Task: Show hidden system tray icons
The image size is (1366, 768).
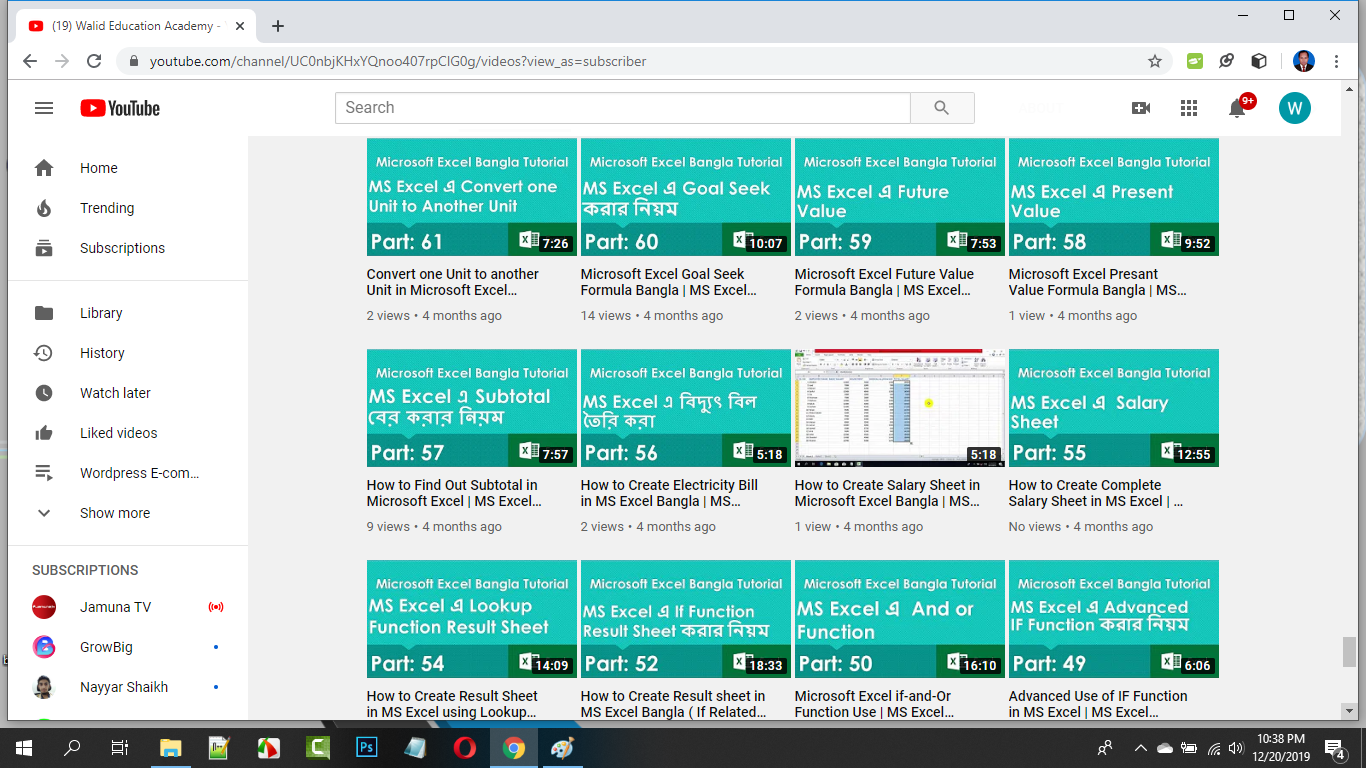Action: pyautogui.click(x=1140, y=748)
